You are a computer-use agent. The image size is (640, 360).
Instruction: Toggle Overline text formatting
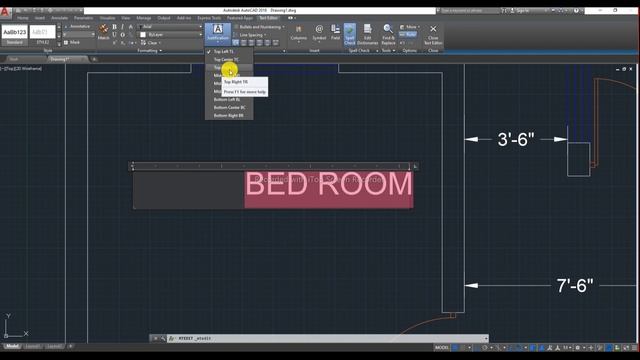[122, 35]
